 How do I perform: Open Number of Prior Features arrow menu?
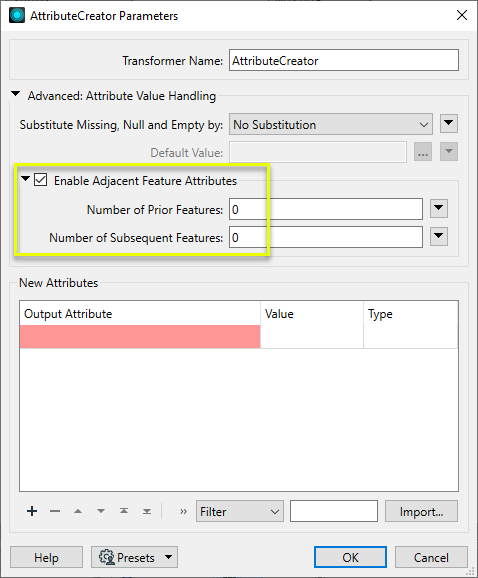click(439, 209)
